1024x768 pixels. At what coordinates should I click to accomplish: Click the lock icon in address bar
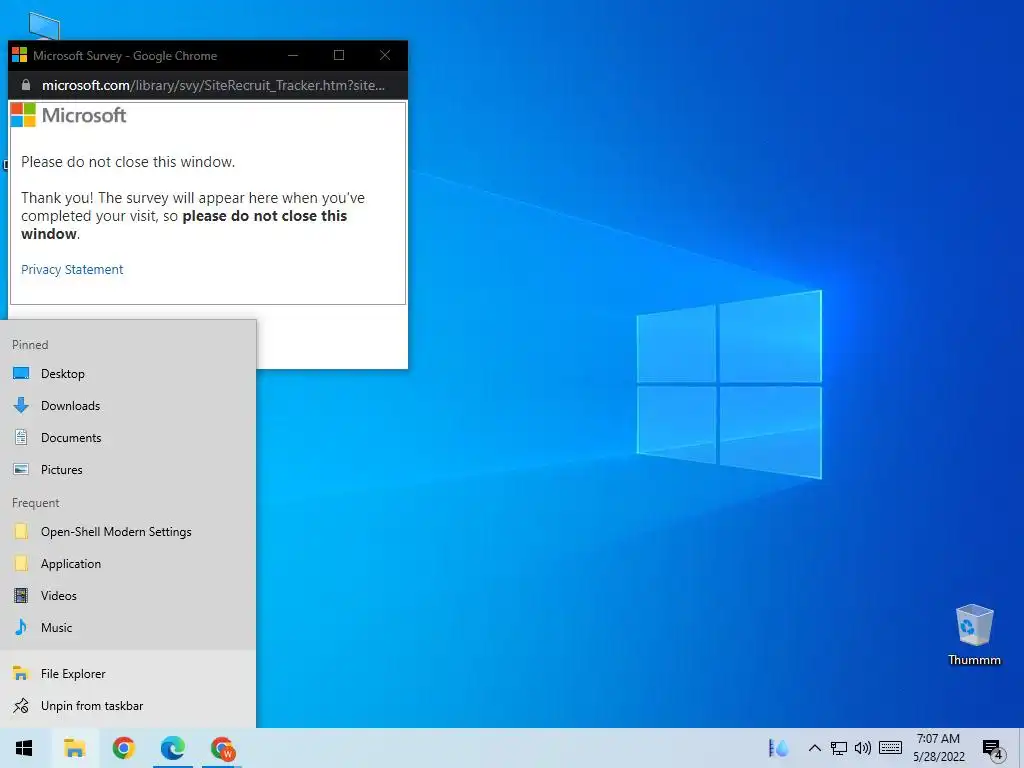25,85
